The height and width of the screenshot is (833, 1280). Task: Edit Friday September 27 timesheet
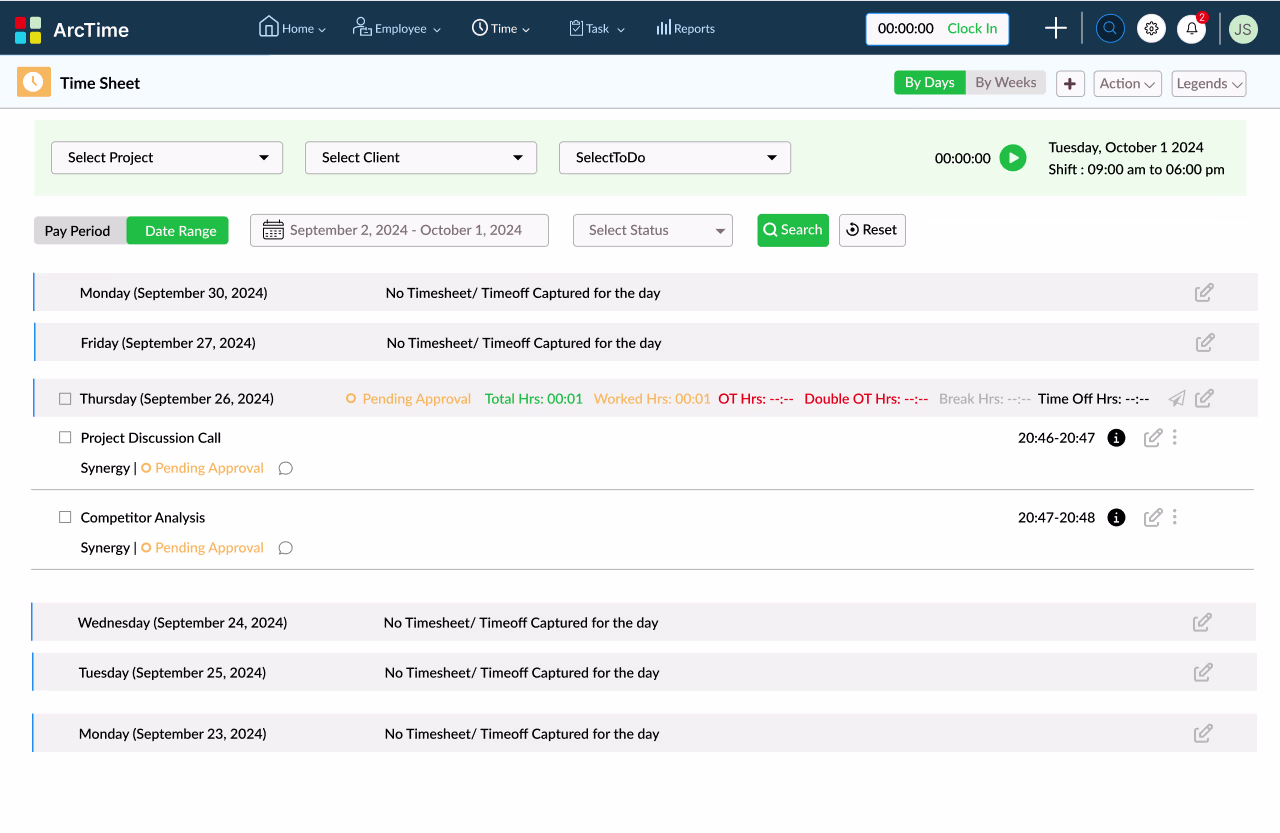click(x=1205, y=343)
